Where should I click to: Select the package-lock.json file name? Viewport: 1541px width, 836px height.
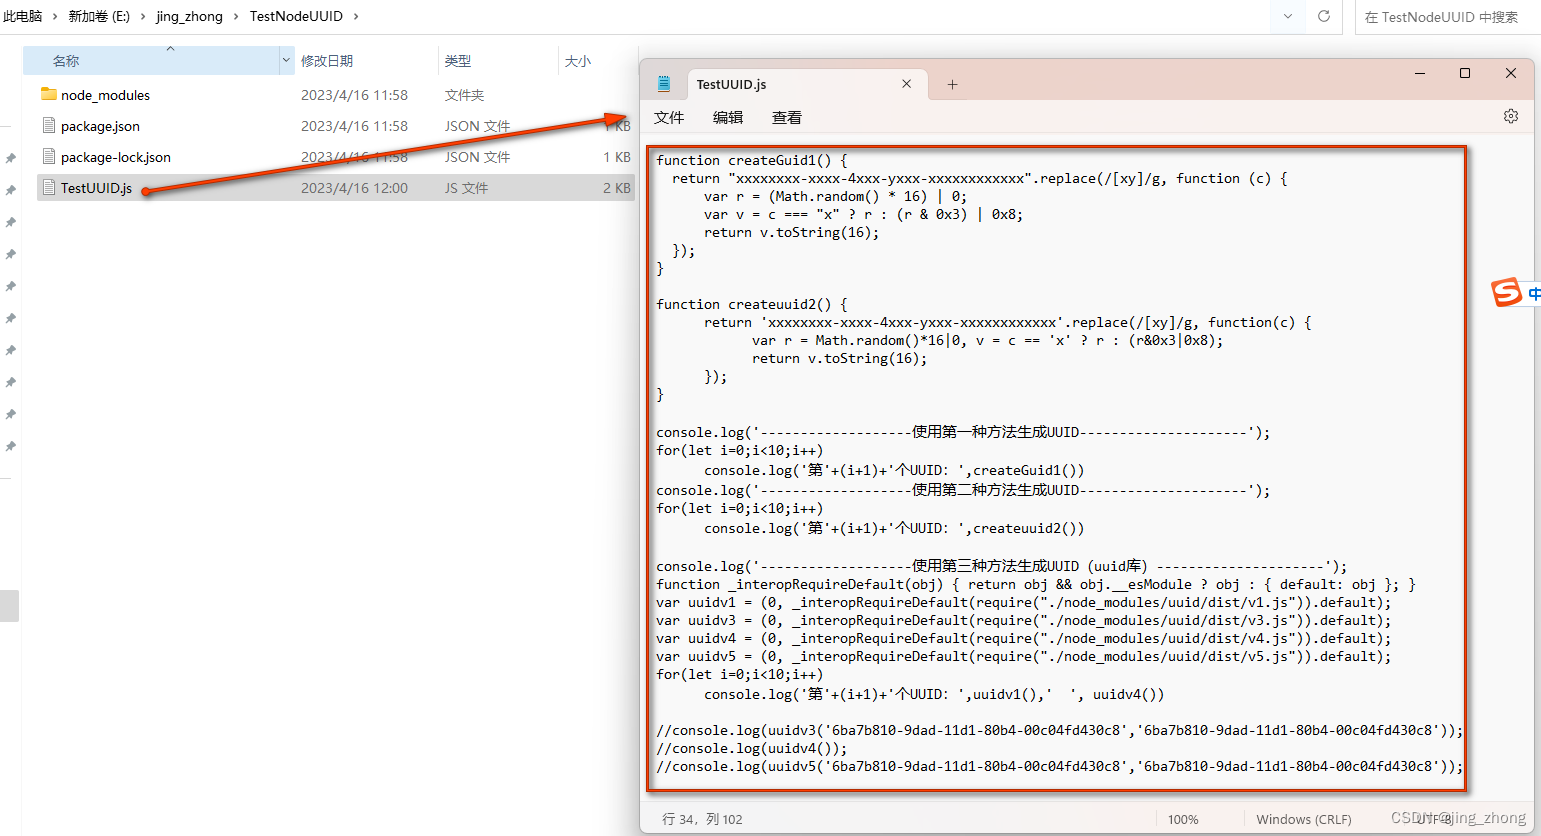[x=116, y=157]
